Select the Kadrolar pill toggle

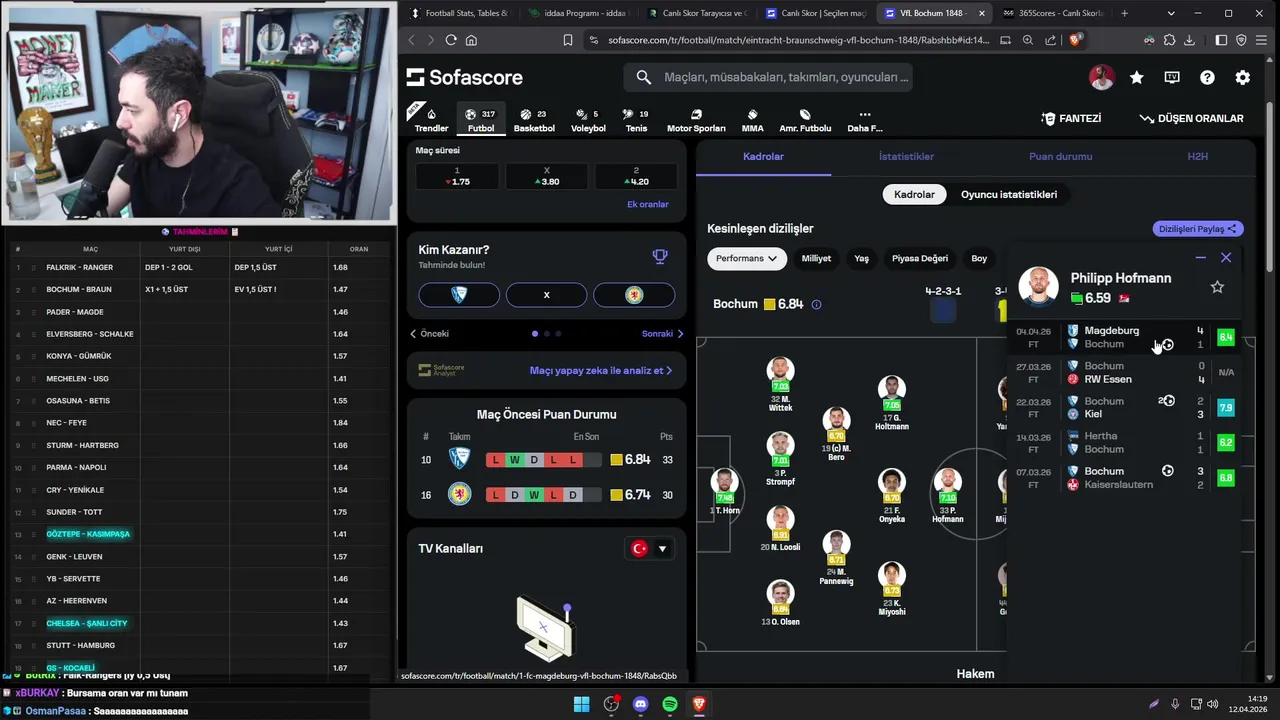coord(914,195)
